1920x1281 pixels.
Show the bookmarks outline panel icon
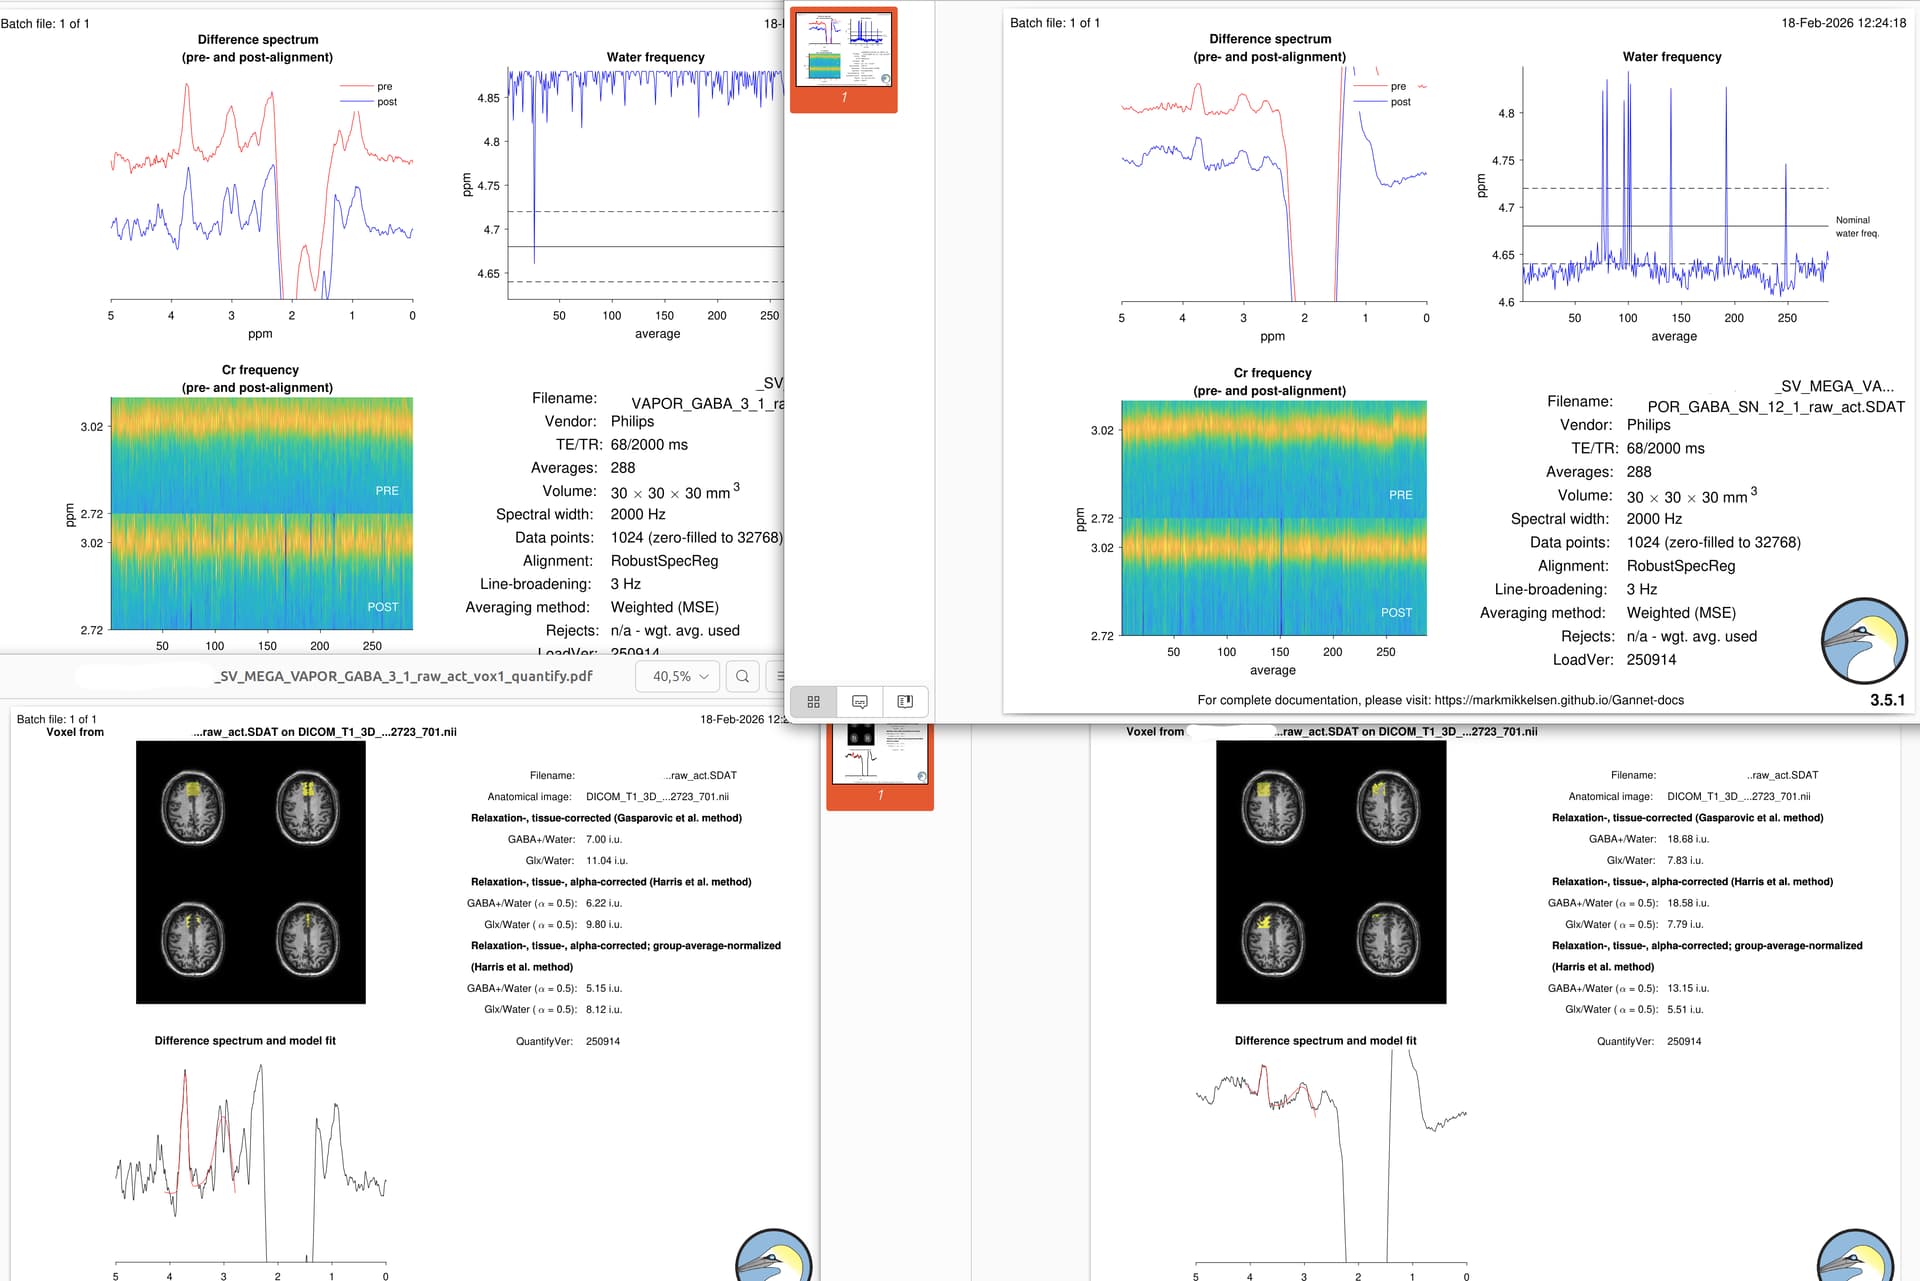point(905,702)
